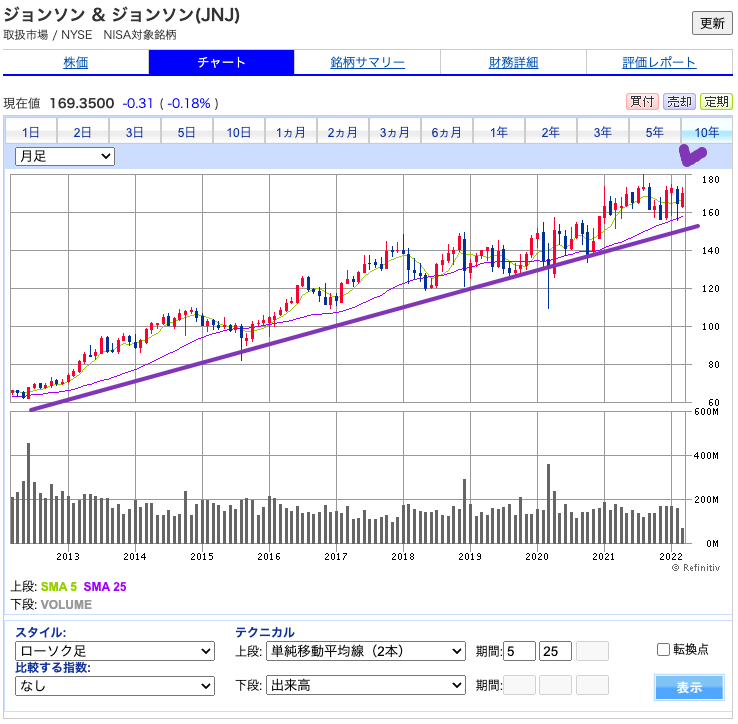This screenshot has height=724, width=738.
Task: Select the 1ヵ月 chart period
Action: pyautogui.click(x=290, y=132)
